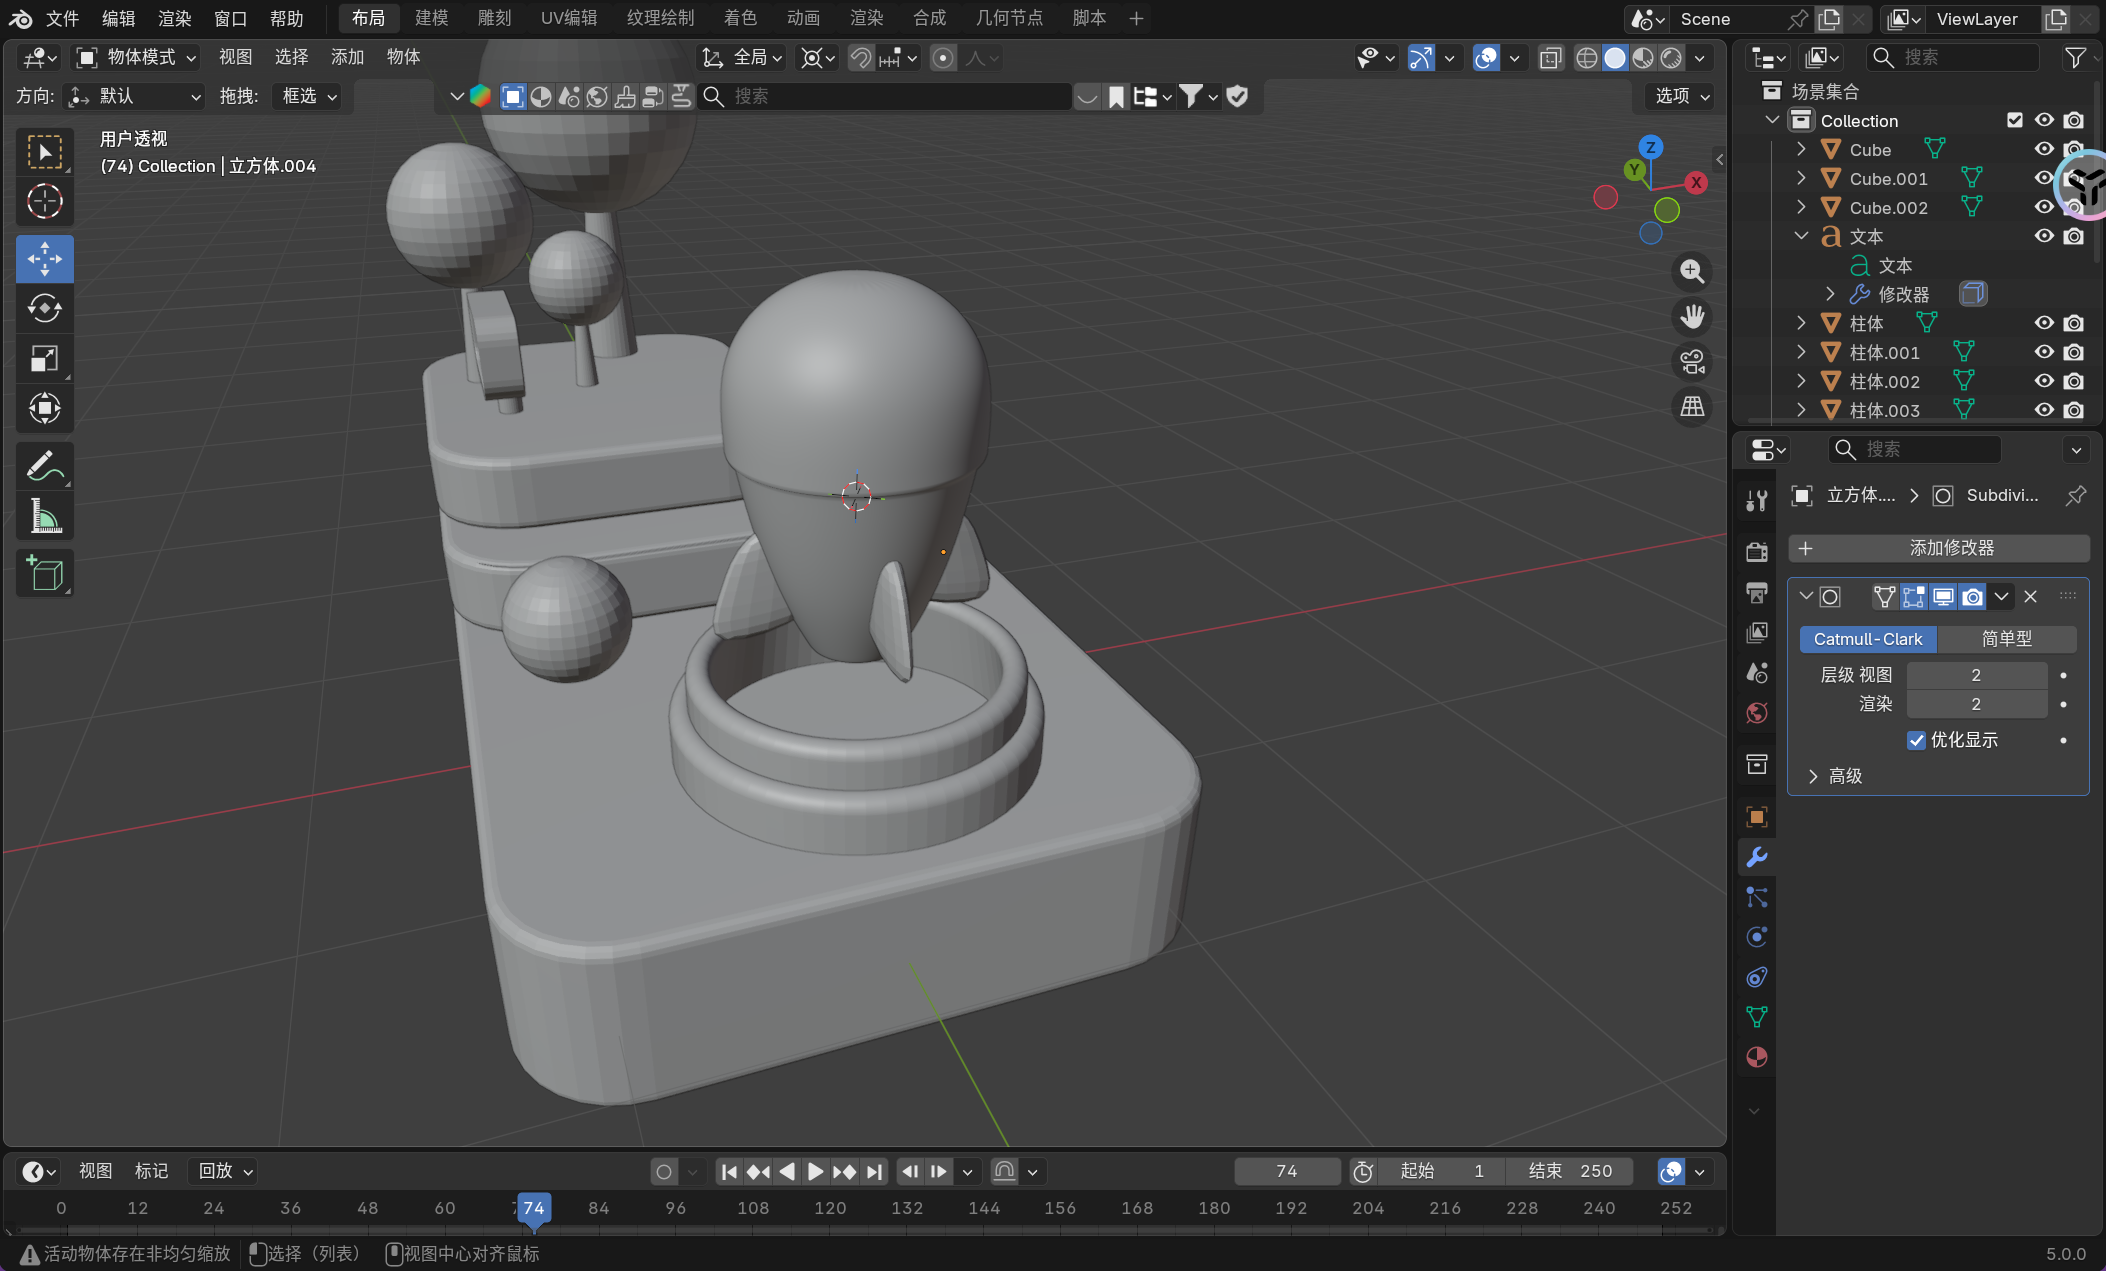This screenshot has height=1271, width=2106.
Task: Expand the 高级 section
Action: point(1813,776)
